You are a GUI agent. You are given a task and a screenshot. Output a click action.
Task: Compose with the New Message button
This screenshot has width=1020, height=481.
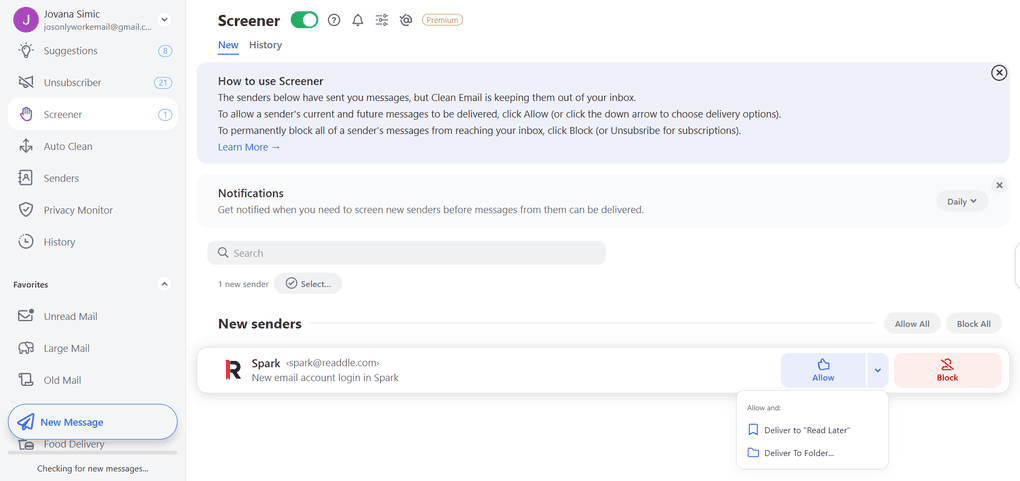pos(92,422)
